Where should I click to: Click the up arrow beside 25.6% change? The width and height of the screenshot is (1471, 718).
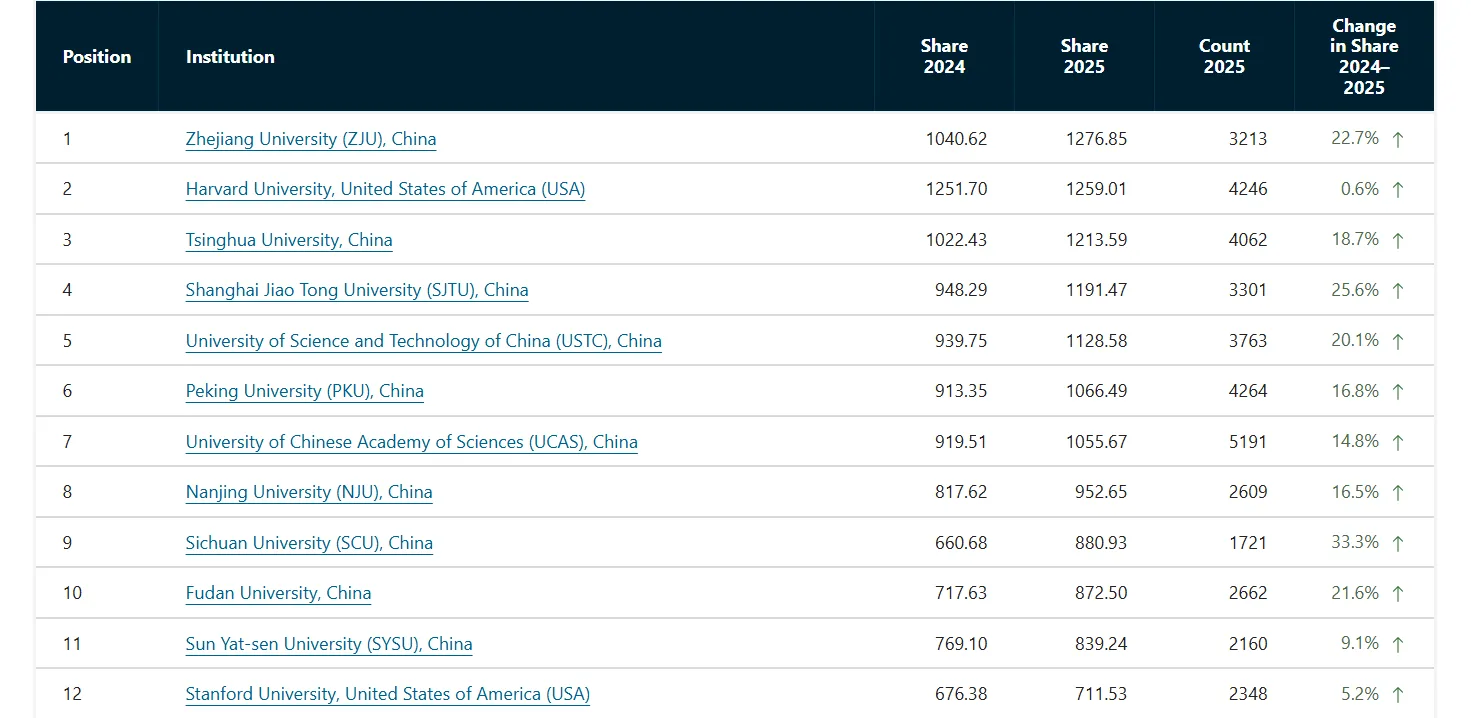click(x=1398, y=290)
